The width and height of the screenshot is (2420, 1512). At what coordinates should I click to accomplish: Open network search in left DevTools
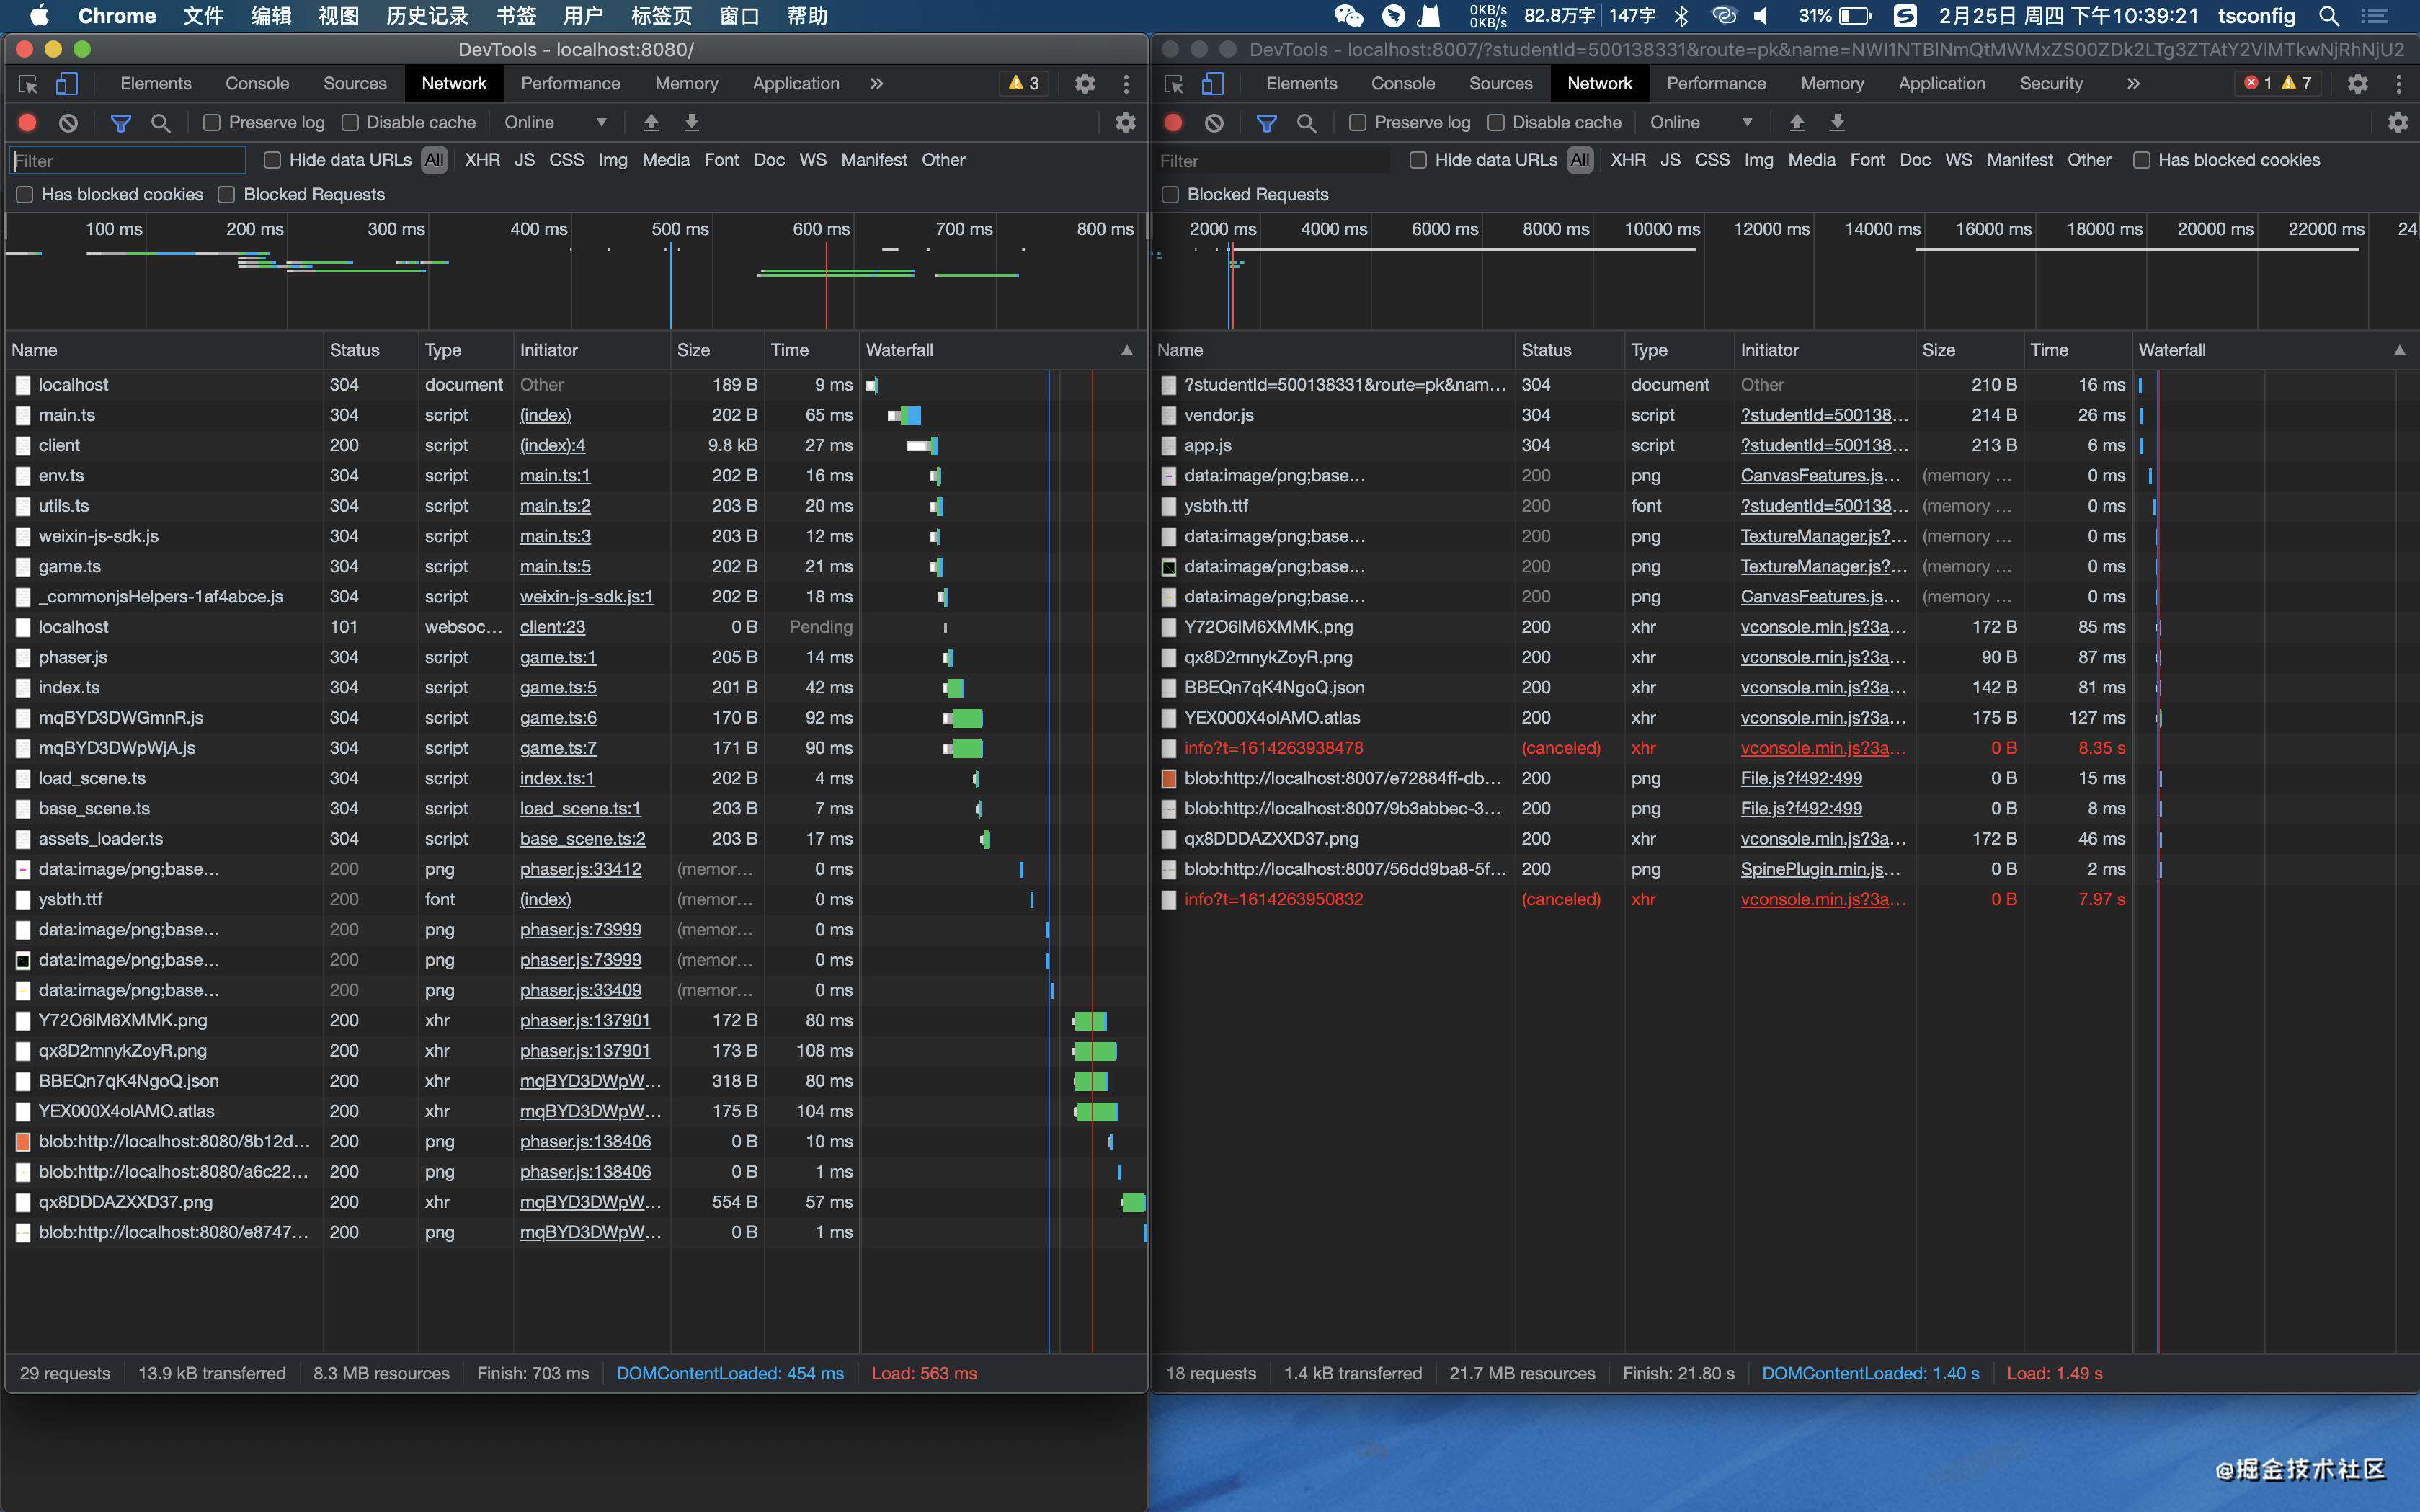point(160,123)
